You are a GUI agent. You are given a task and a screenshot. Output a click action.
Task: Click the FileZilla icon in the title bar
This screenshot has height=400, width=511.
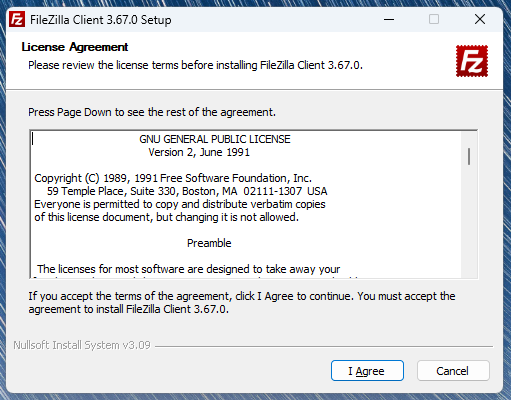click(x=17, y=19)
